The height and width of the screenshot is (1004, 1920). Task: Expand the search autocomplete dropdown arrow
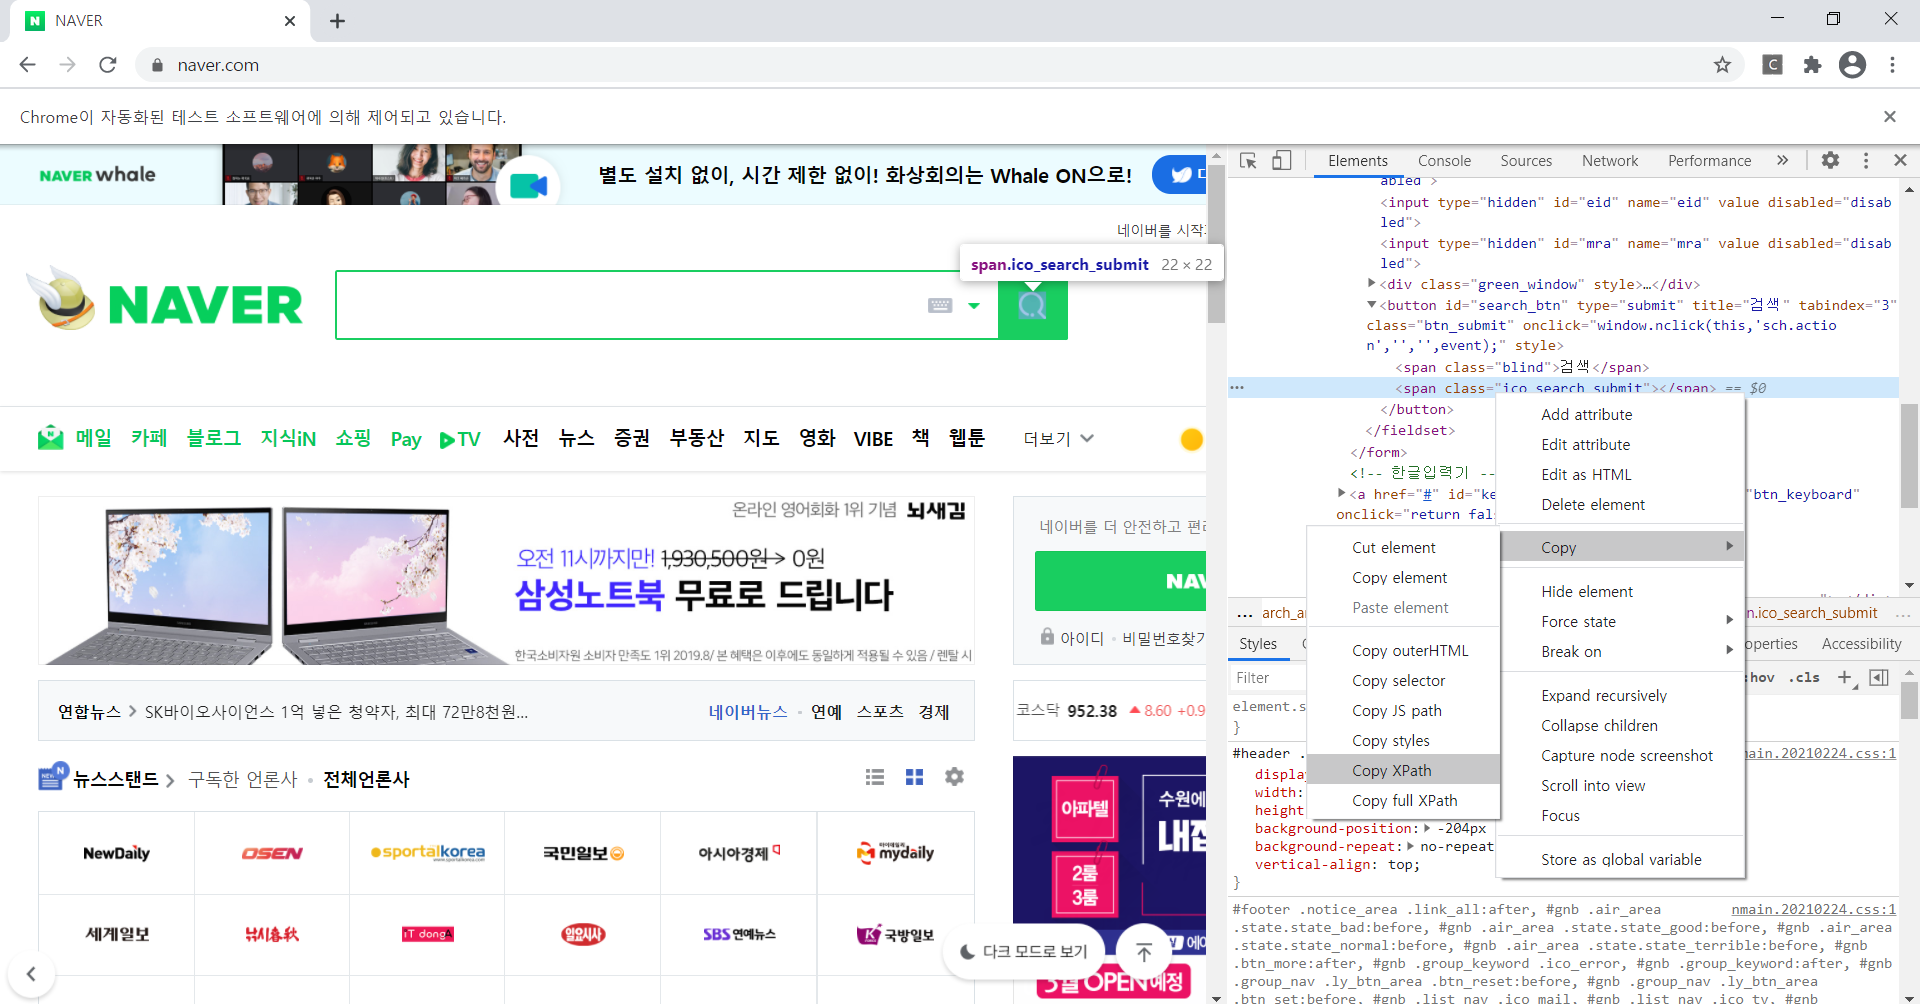tap(974, 306)
